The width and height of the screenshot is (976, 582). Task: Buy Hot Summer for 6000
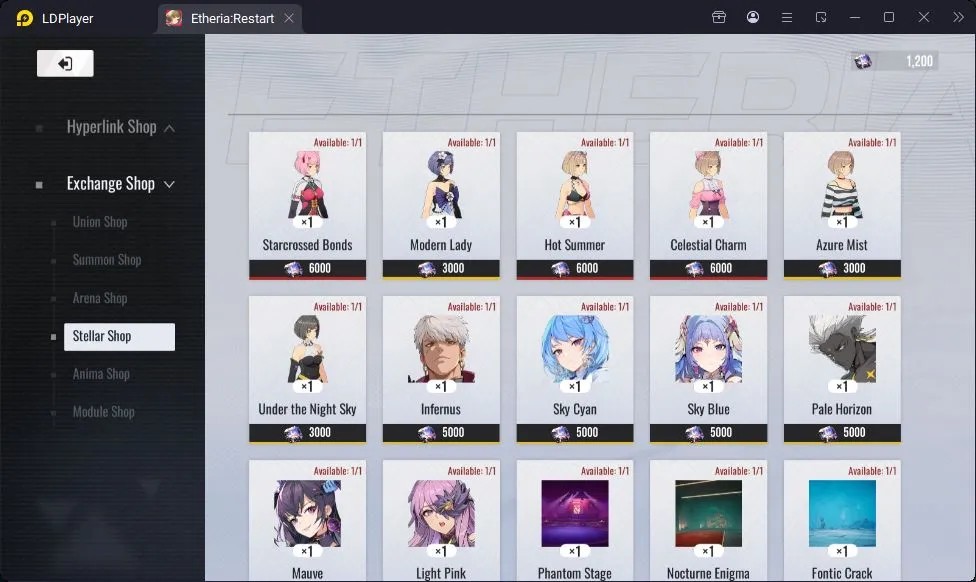pos(575,269)
